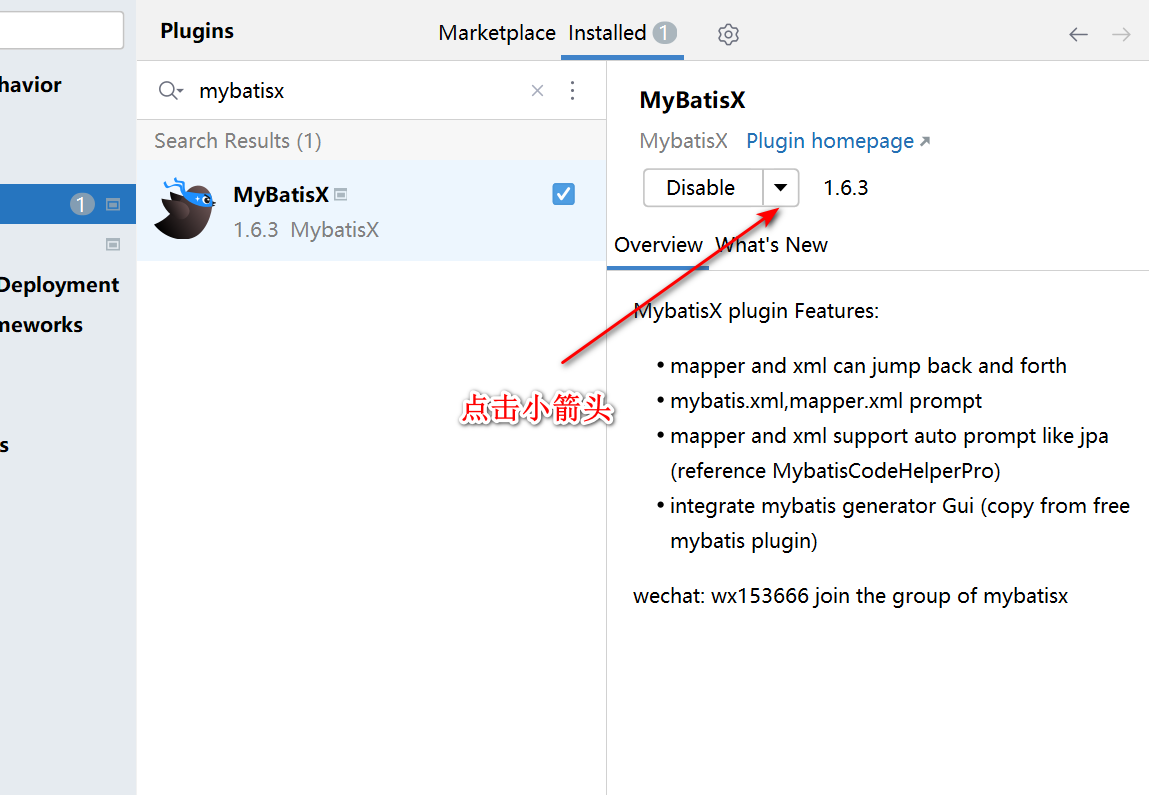Go forward with the right arrow

(x=1121, y=34)
